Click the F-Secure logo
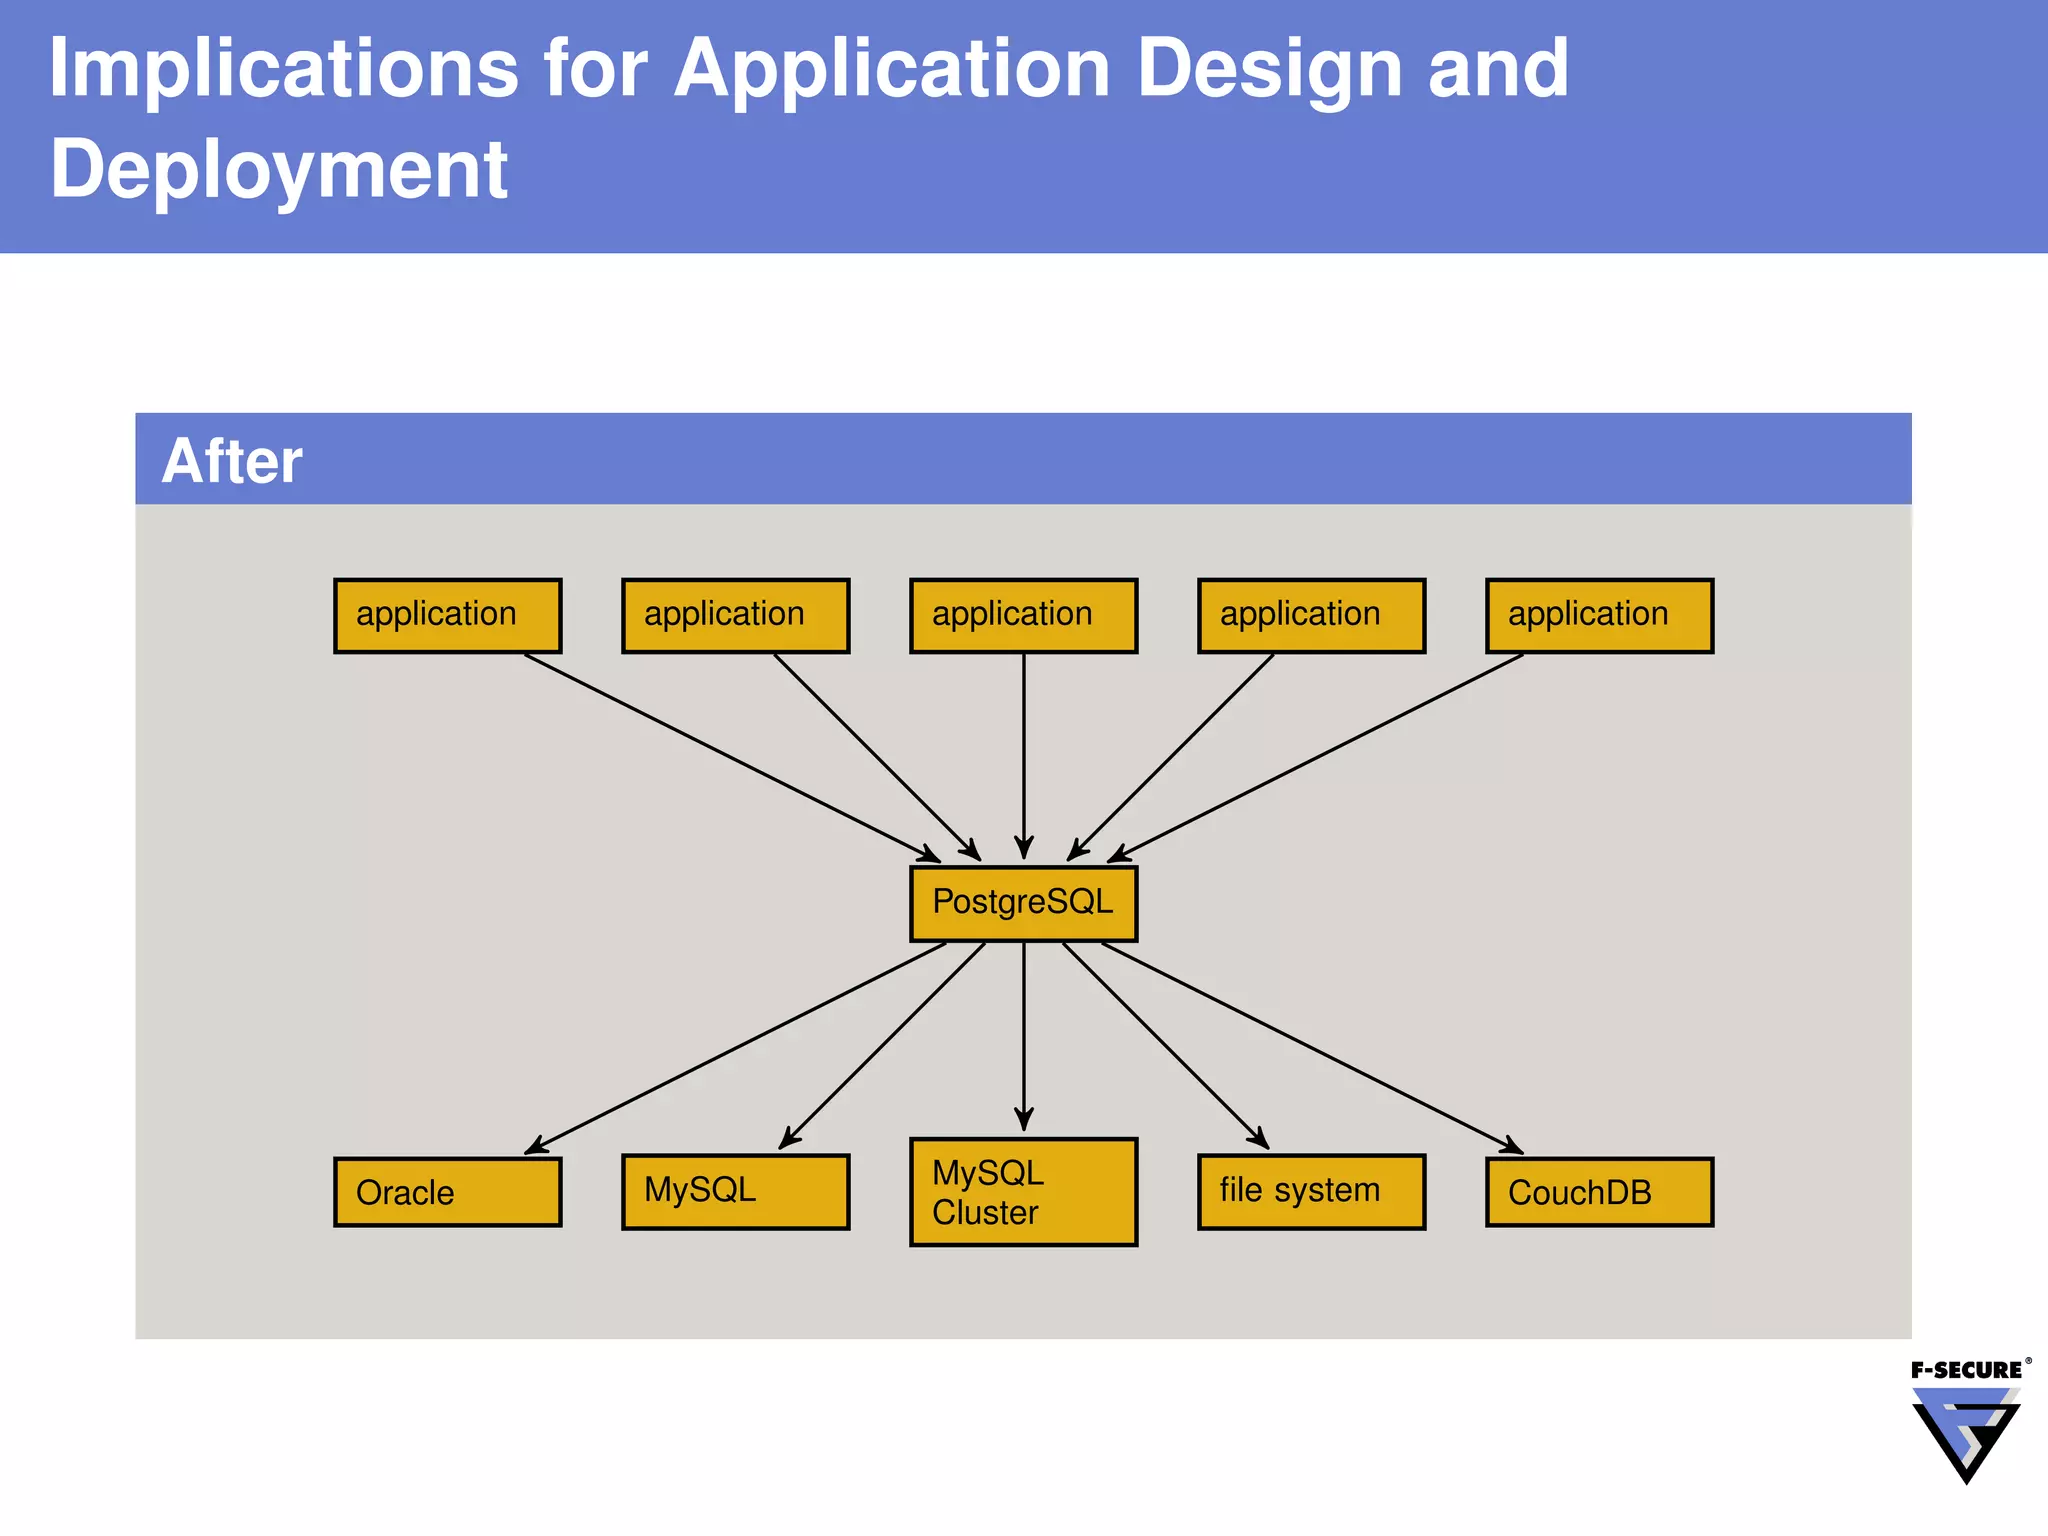Viewport: 2048px width, 1536px height. click(1969, 1421)
